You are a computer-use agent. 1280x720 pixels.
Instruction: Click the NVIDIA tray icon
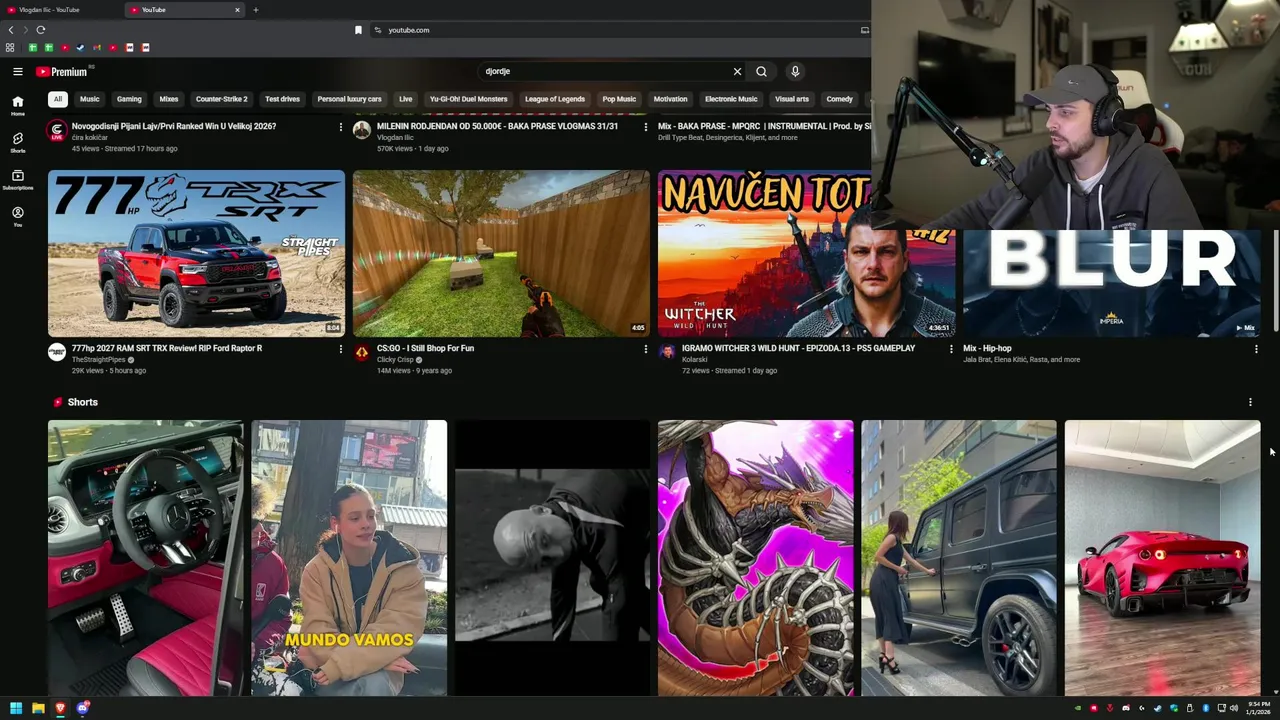click(1078, 708)
